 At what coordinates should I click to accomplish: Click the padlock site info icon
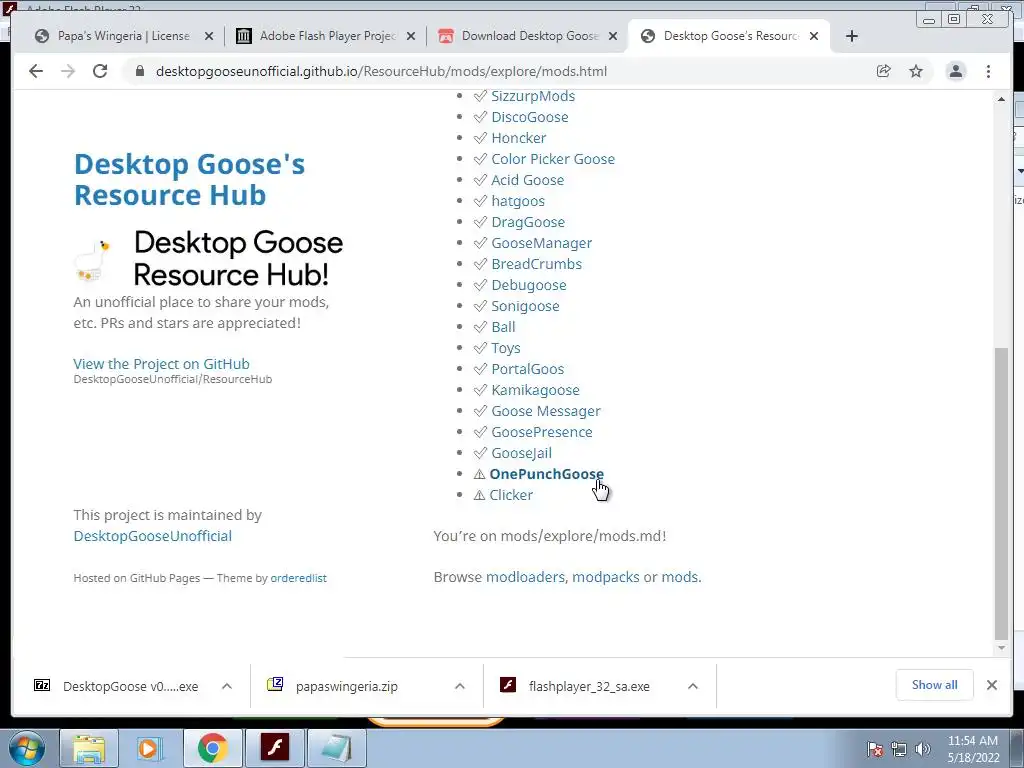(139, 71)
